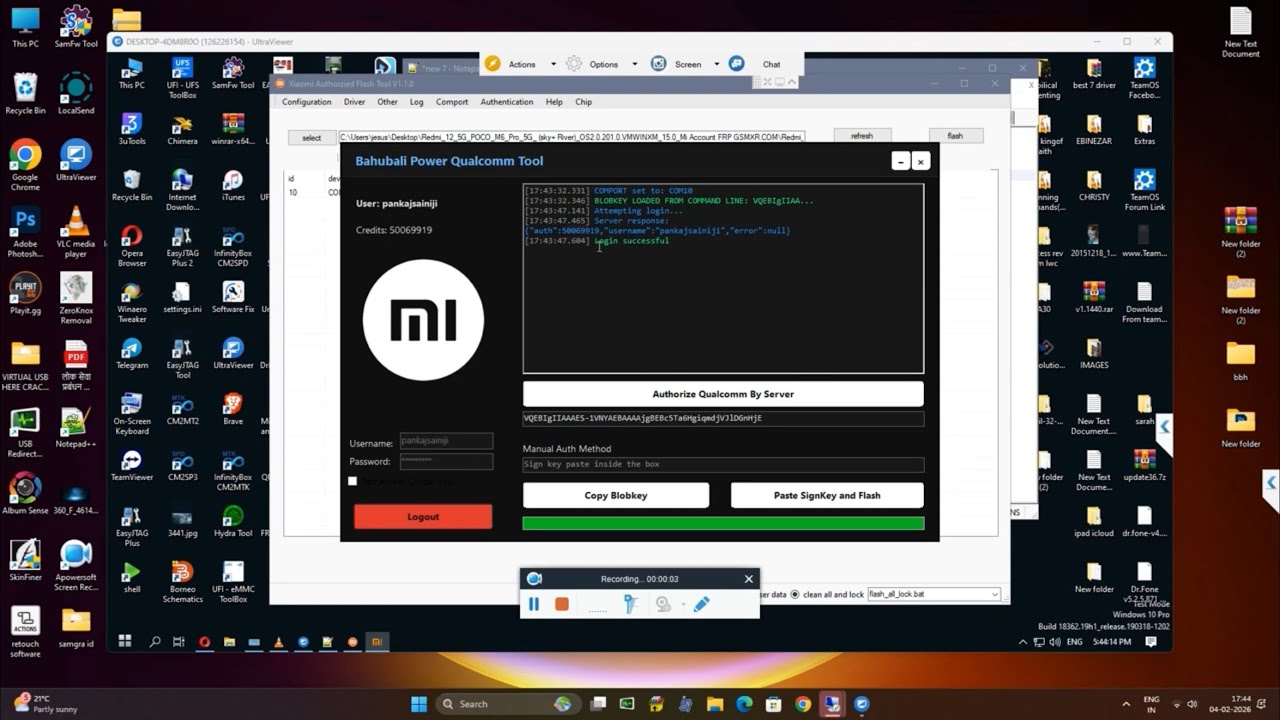Open the recorder webcam option
1280x720 pixels.
tap(663, 604)
